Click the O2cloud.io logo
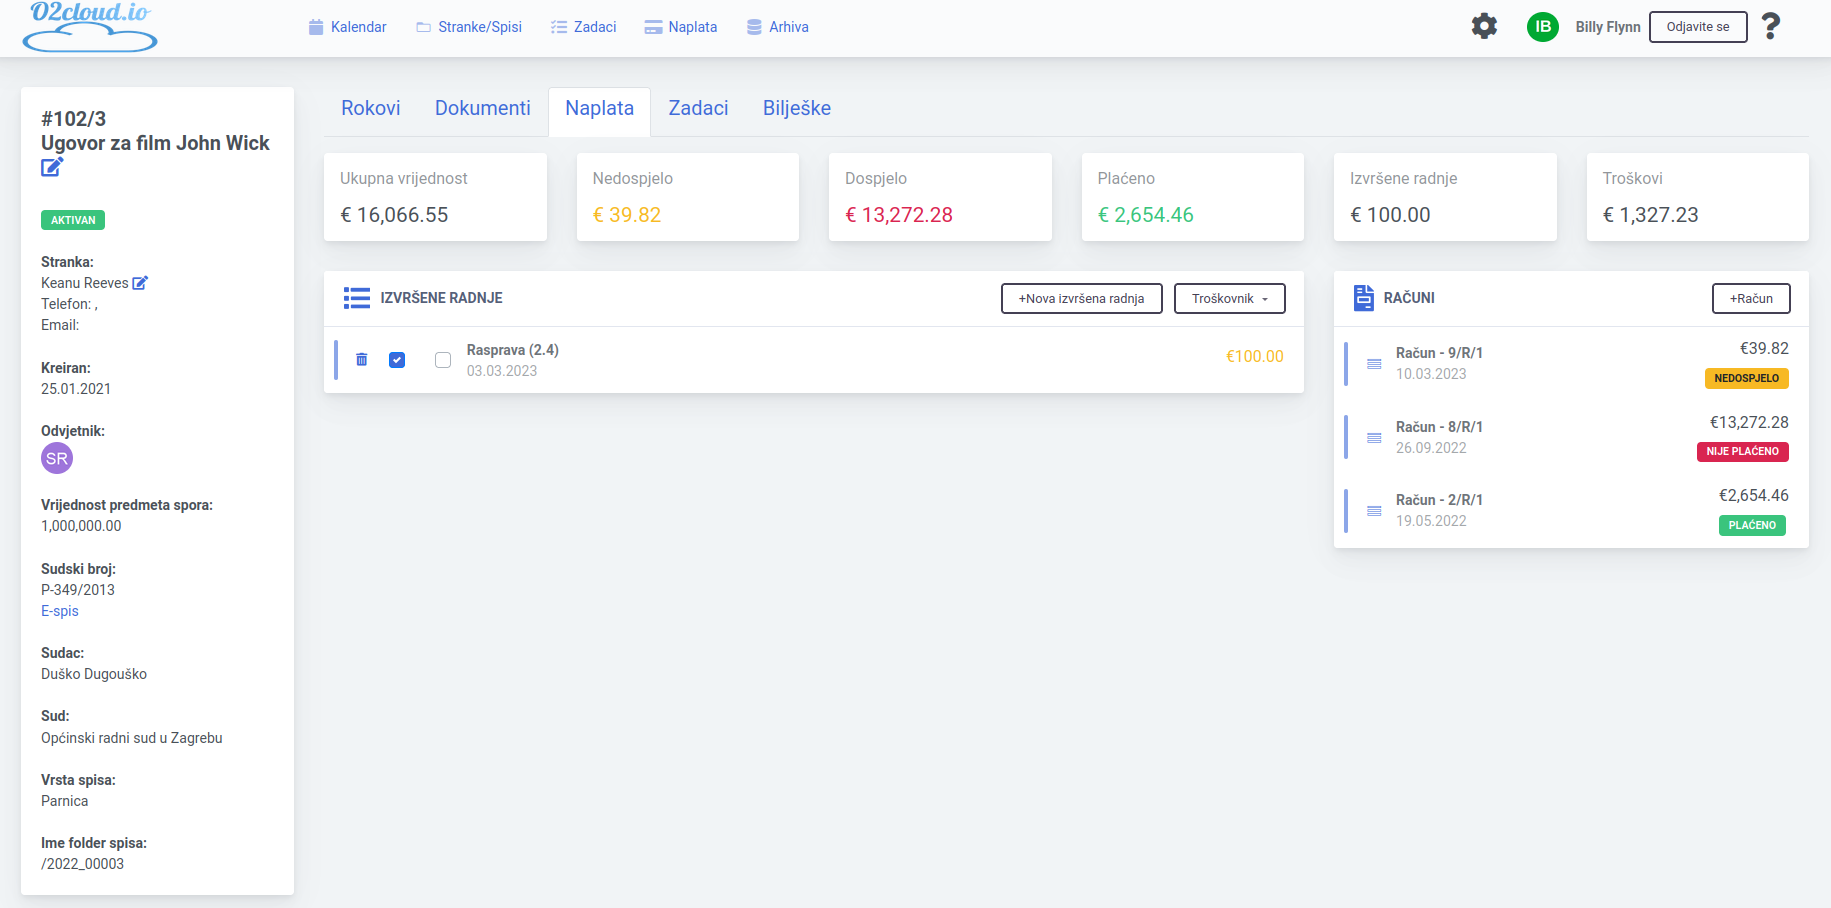This screenshot has width=1831, height=908. (x=90, y=26)
